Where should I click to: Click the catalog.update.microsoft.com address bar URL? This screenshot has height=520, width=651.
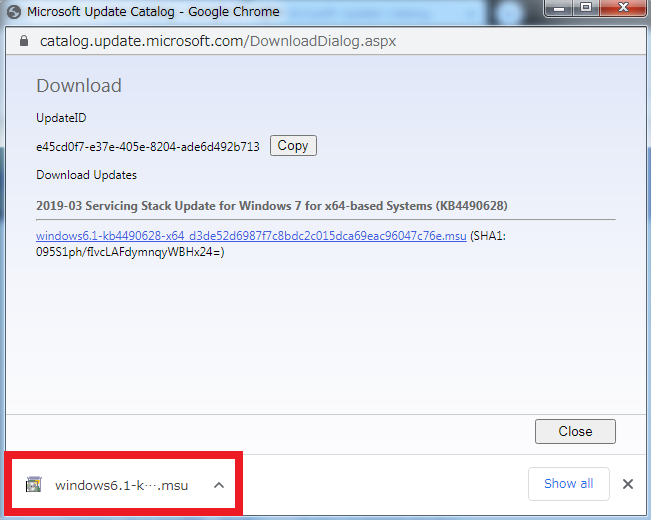pos(218,41)
